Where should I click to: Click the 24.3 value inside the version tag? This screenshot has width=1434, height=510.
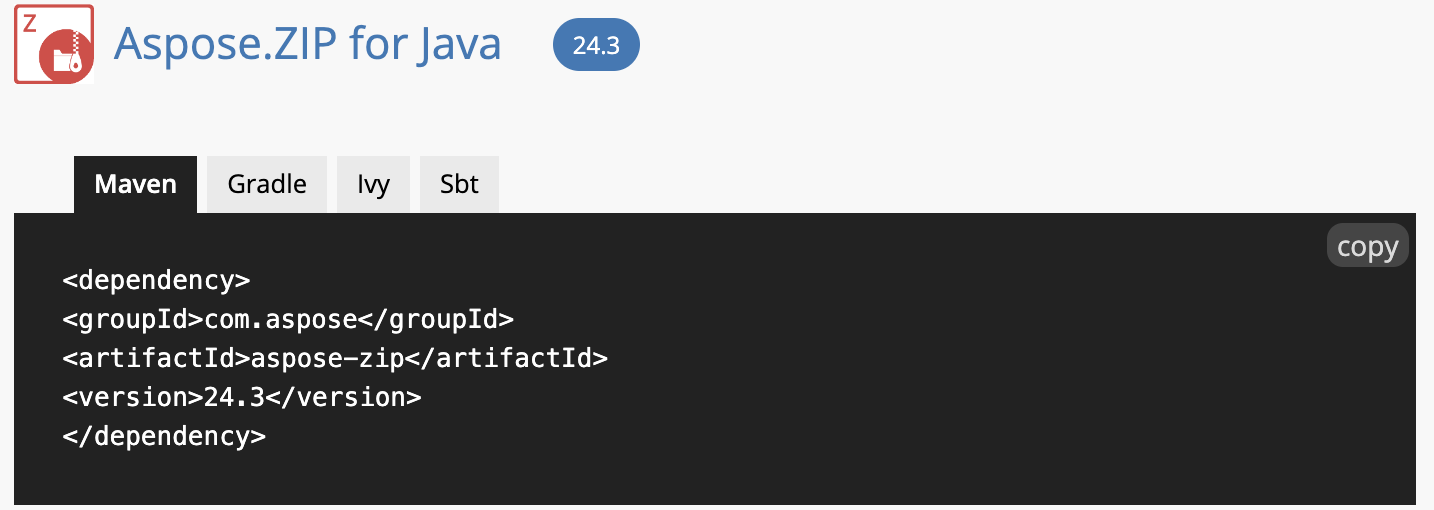pos(234,397)
